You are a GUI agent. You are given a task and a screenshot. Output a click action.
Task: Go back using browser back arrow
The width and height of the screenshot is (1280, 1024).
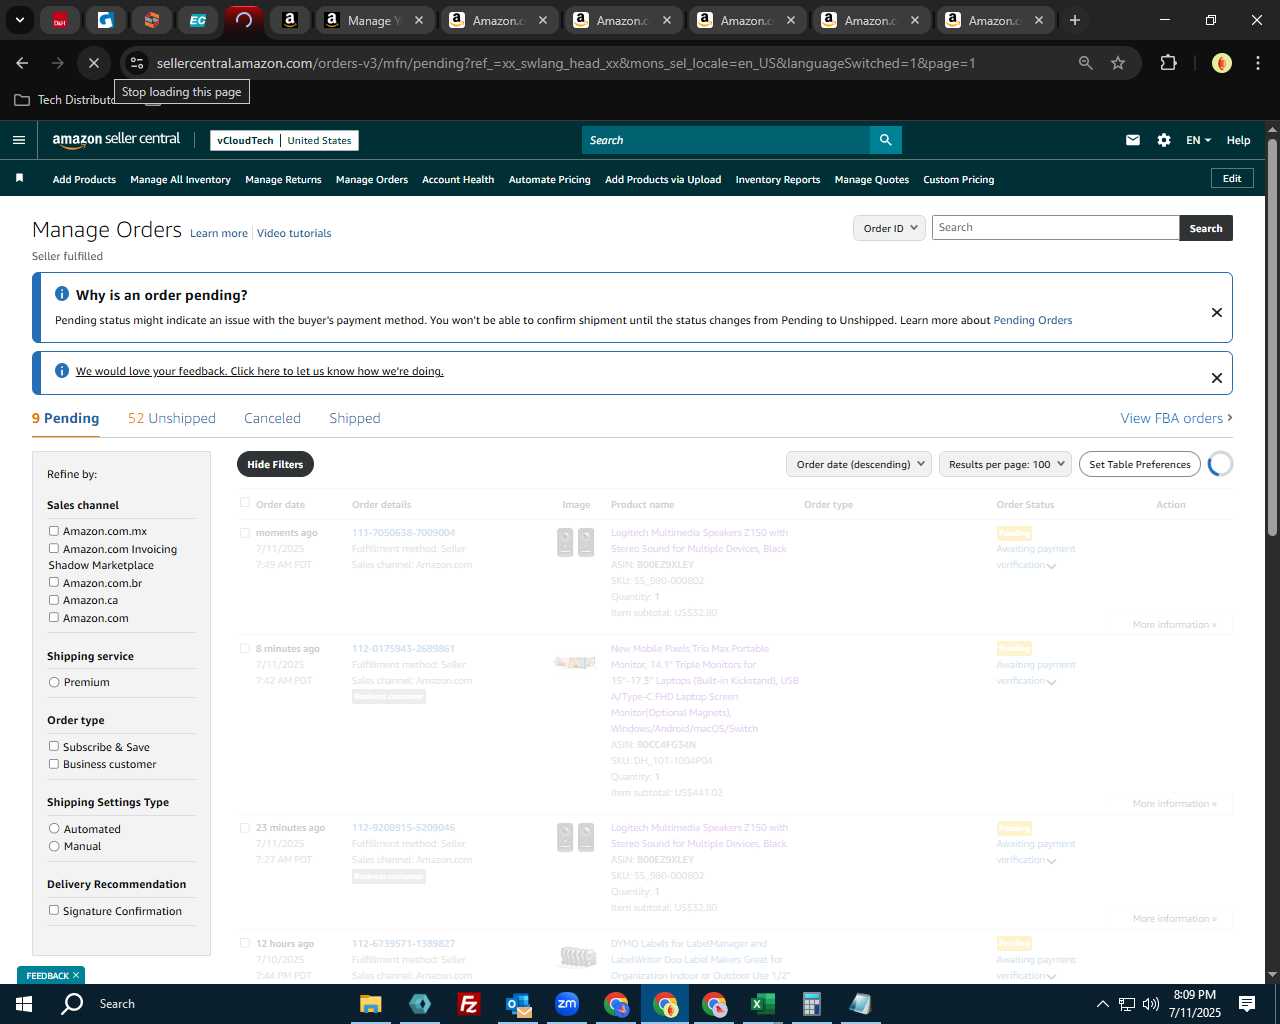coord(22,63)
